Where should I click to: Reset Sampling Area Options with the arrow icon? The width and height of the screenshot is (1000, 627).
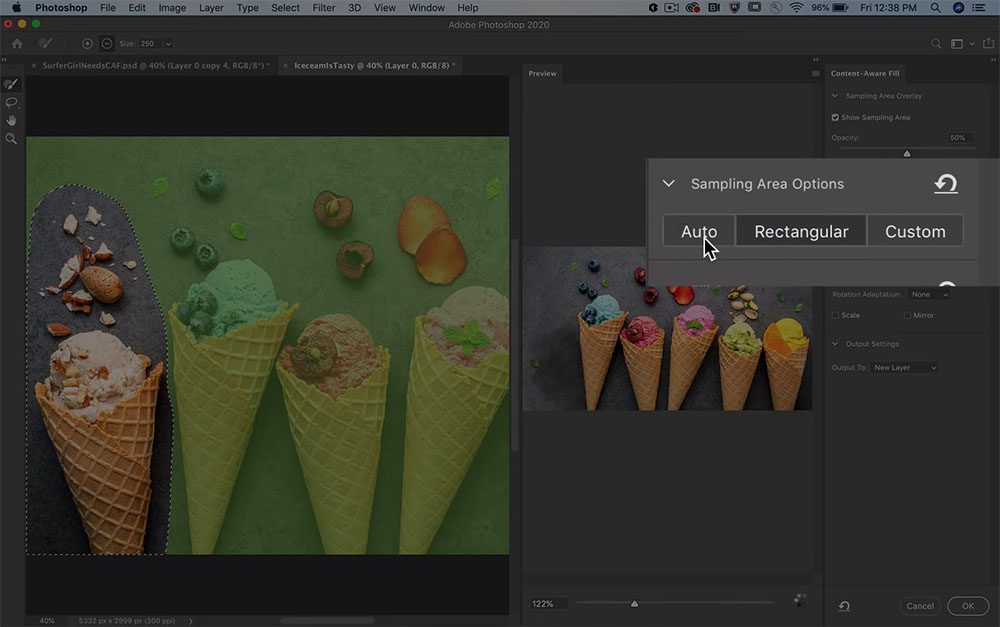(945, 184)
